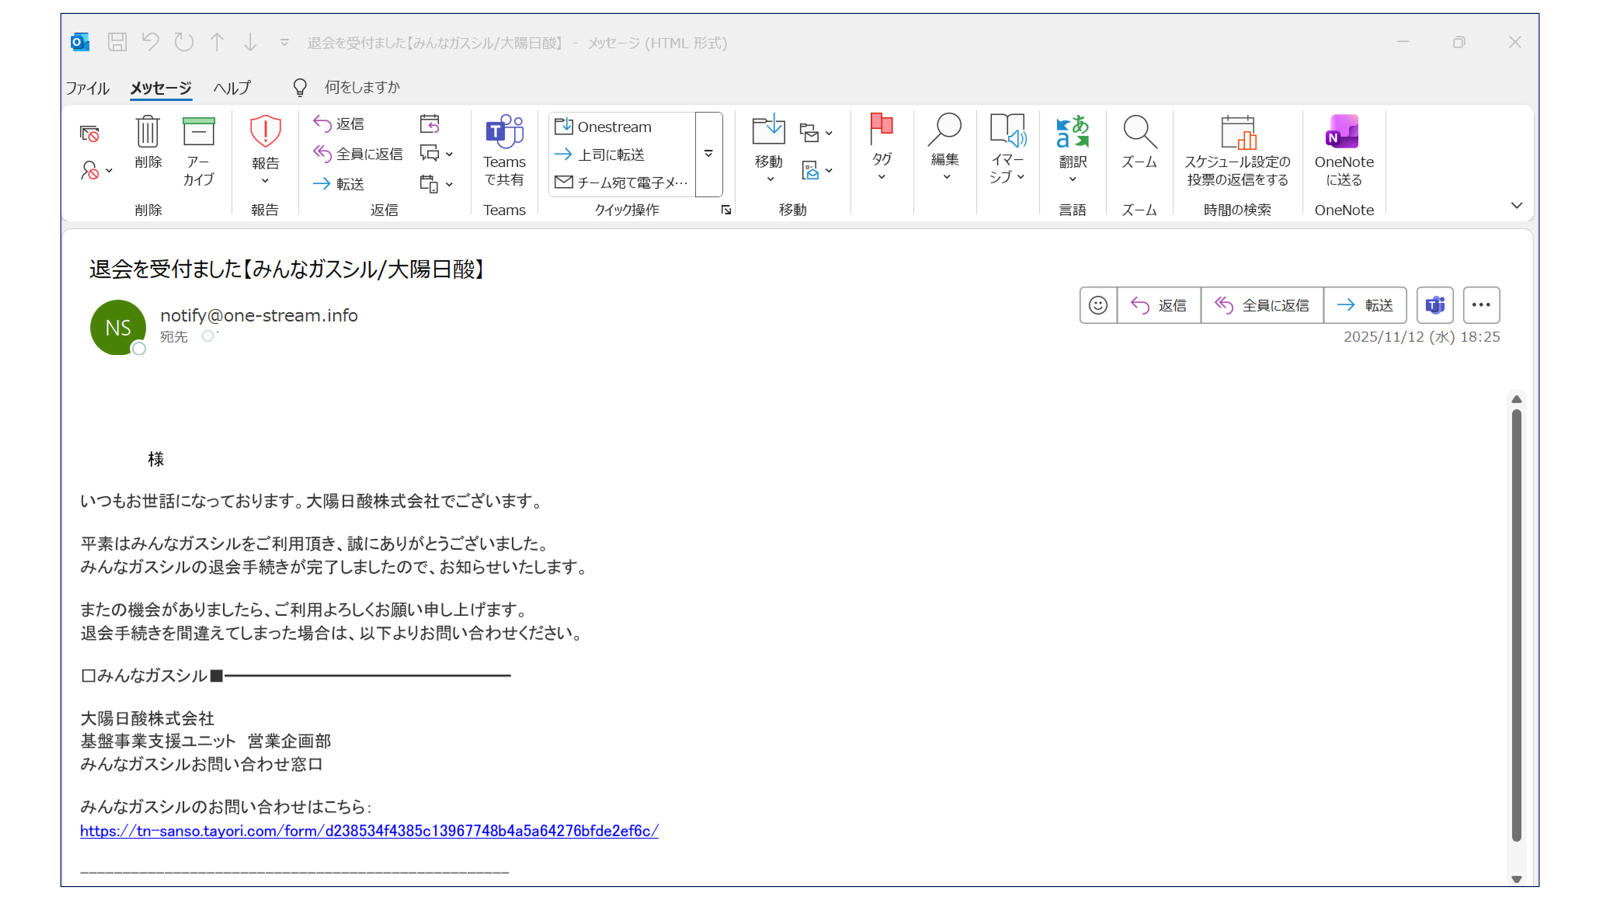Share the email in Teams

[x=505, y=150]
